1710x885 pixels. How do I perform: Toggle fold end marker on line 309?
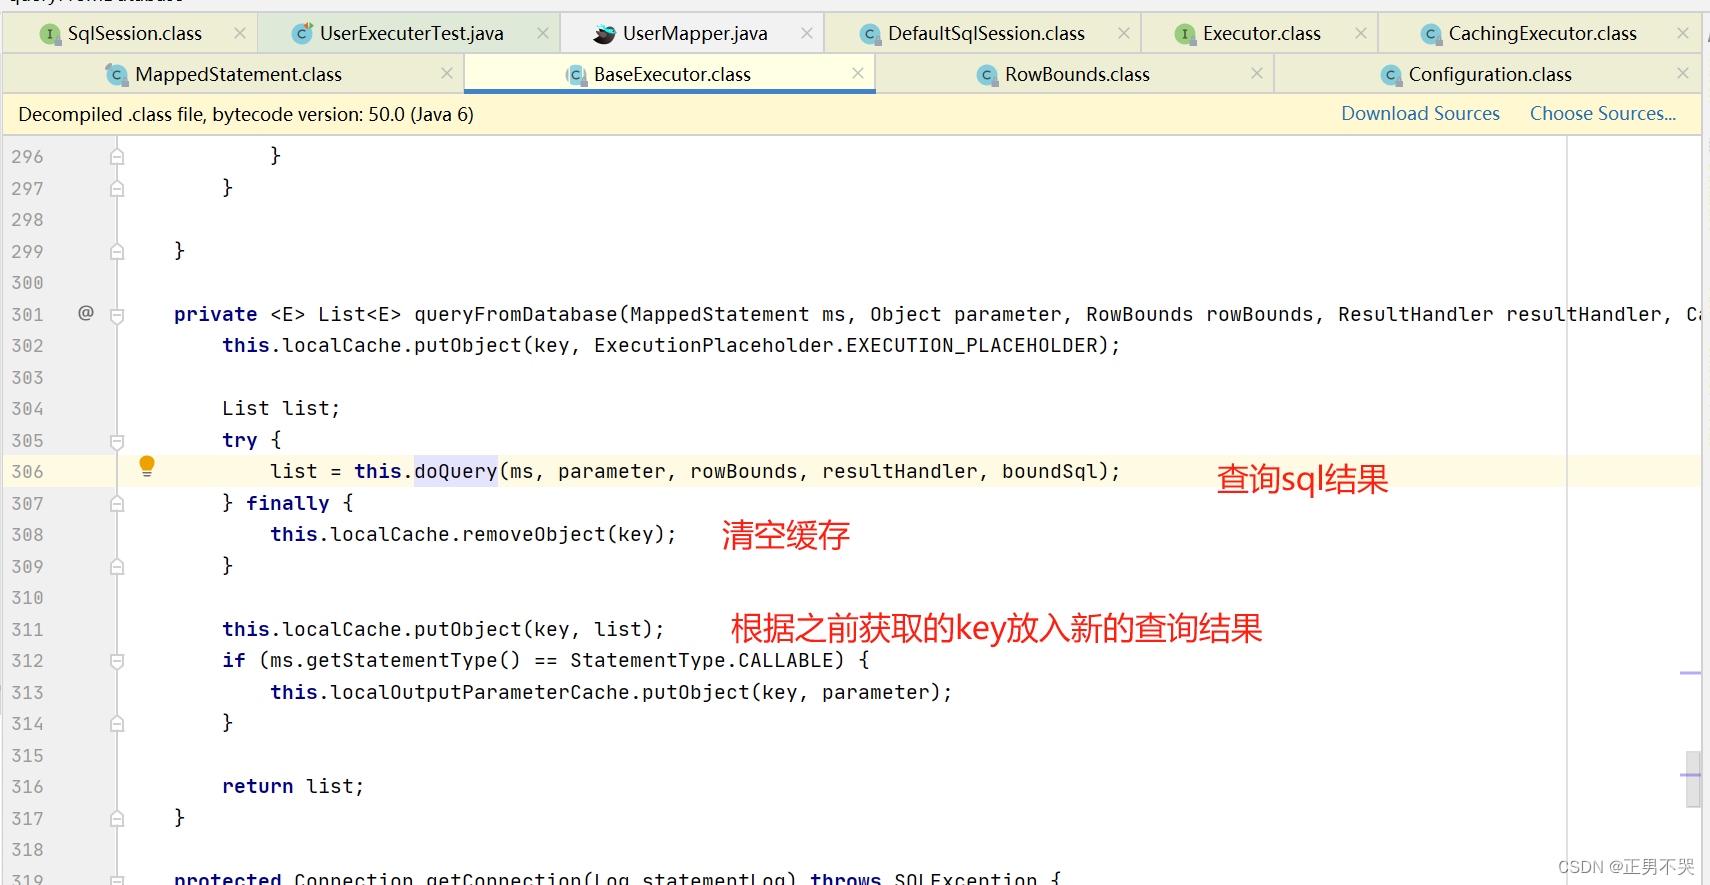pyautogui.click(x=117, y=567)
